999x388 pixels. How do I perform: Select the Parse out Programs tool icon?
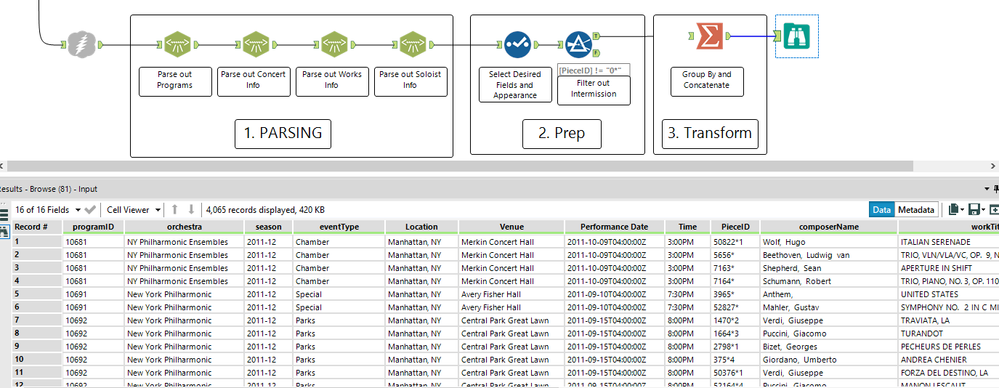176,45
